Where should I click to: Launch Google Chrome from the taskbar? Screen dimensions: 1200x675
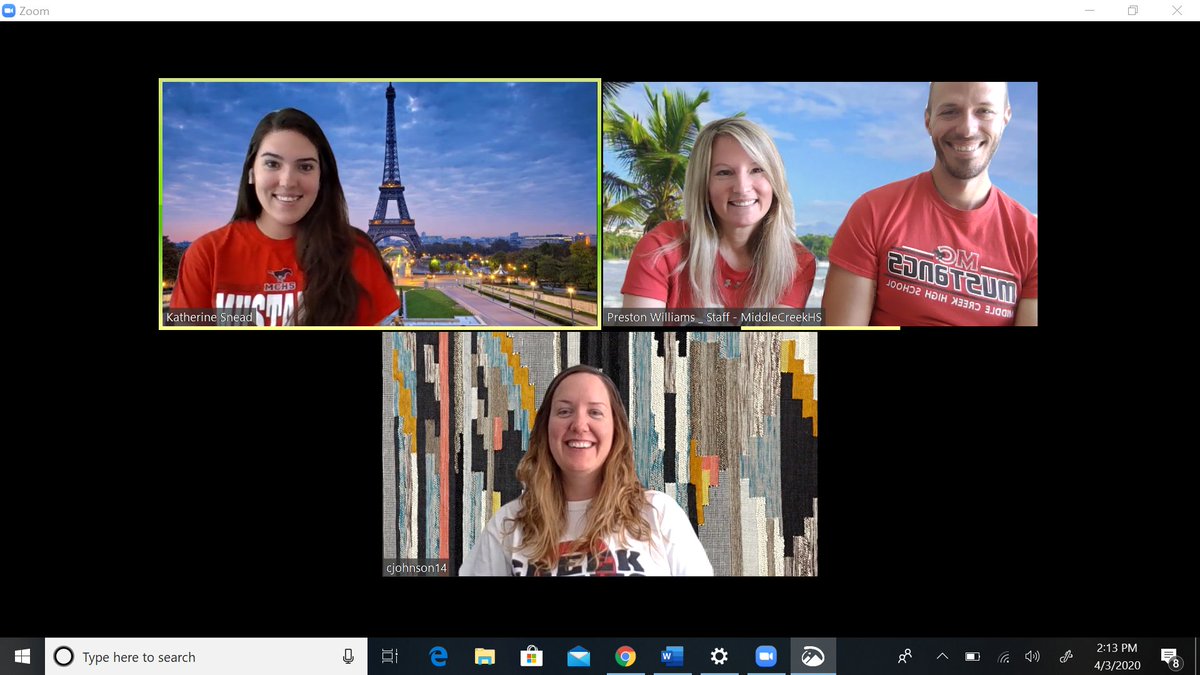point(625,657)
